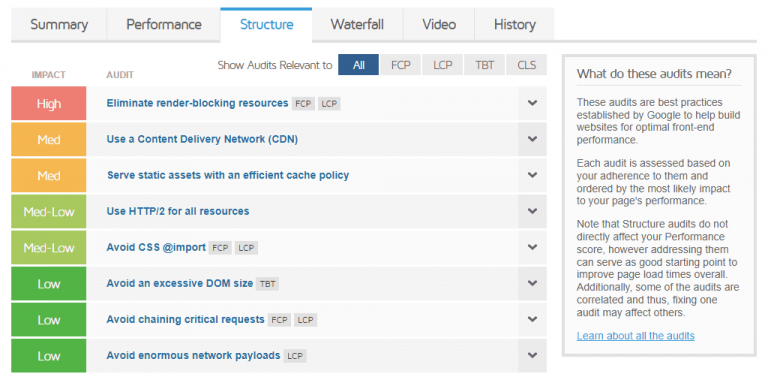
Task: Expand the Avoid CSS @import chevron
Action: pyautogui.click(x=532, y=247)
